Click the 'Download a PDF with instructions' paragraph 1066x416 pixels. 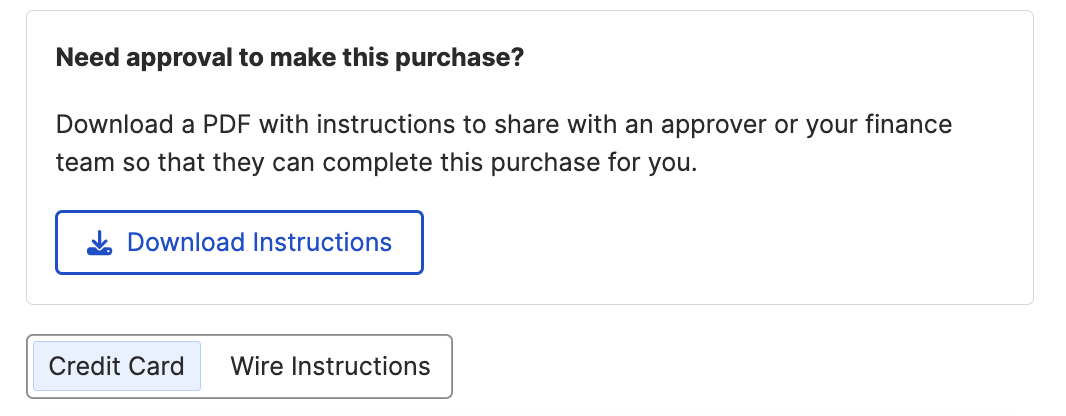pyautogui.click(x=504, y=143)
